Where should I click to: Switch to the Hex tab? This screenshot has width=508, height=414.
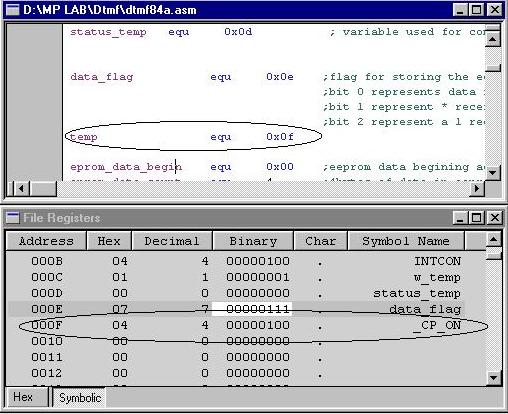point(27,397)
